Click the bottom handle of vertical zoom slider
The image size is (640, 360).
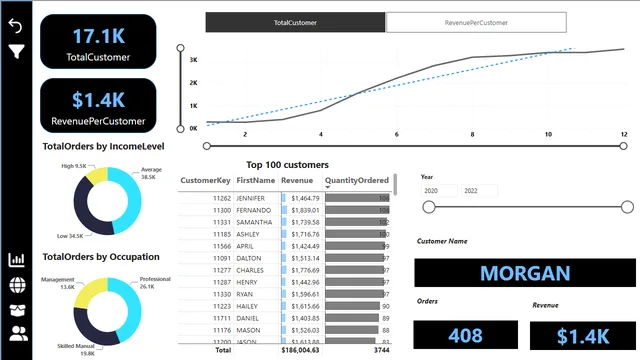click(x=180, y=129)
